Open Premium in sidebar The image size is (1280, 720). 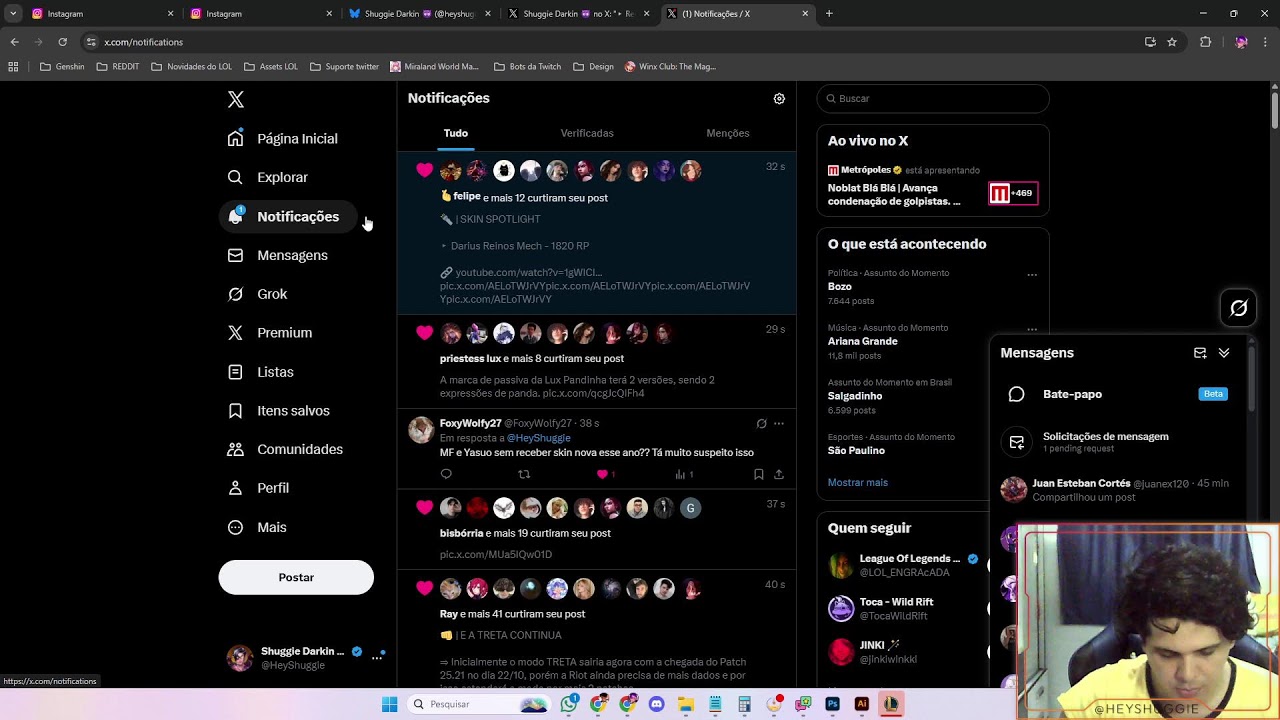point(270,333)
